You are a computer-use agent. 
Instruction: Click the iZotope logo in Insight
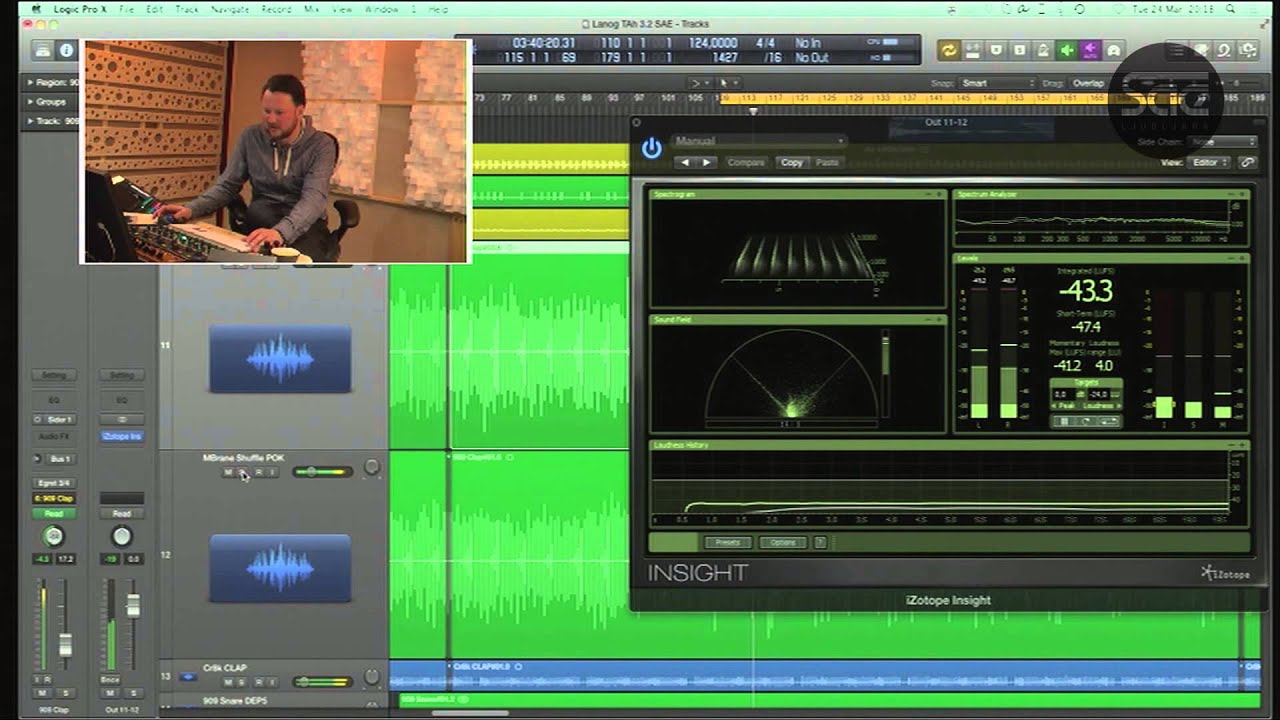1225,573
